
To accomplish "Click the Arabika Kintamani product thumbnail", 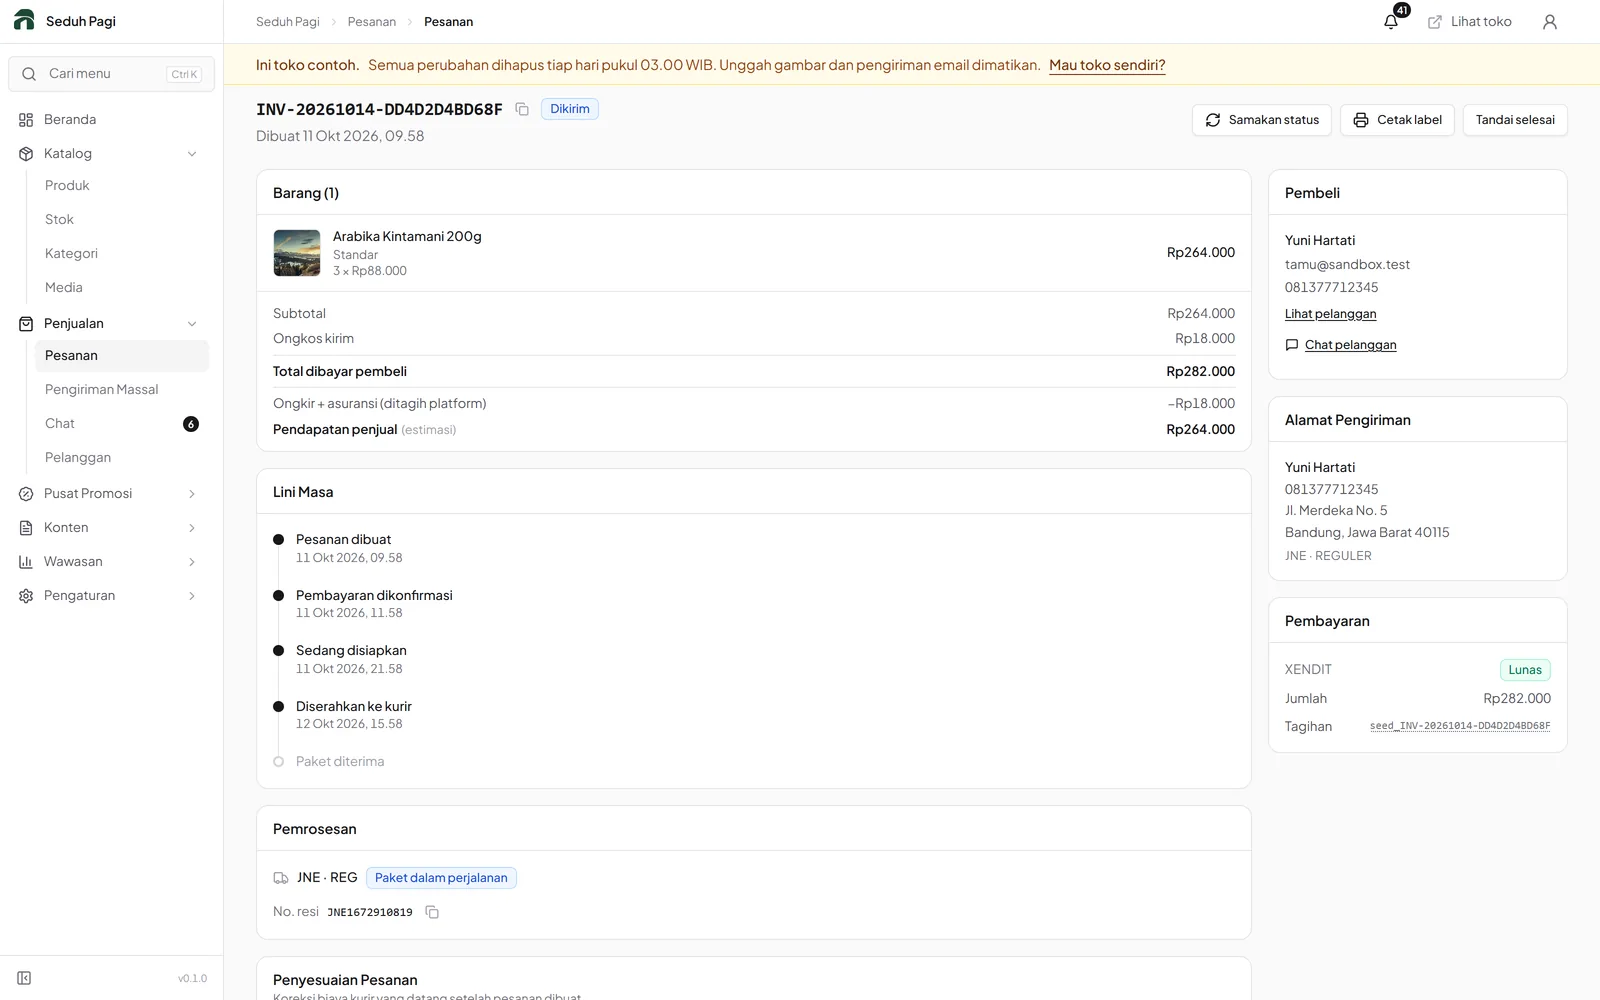I will coord(297,253).
